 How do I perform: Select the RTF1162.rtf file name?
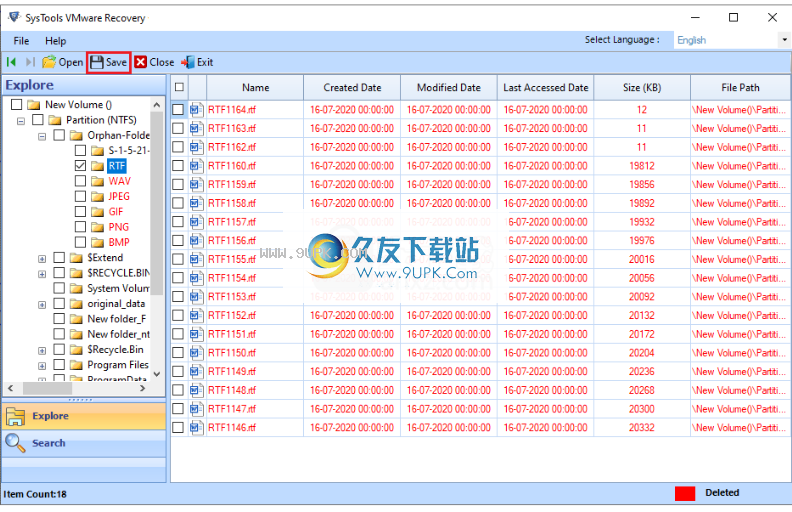coord(232,147)
